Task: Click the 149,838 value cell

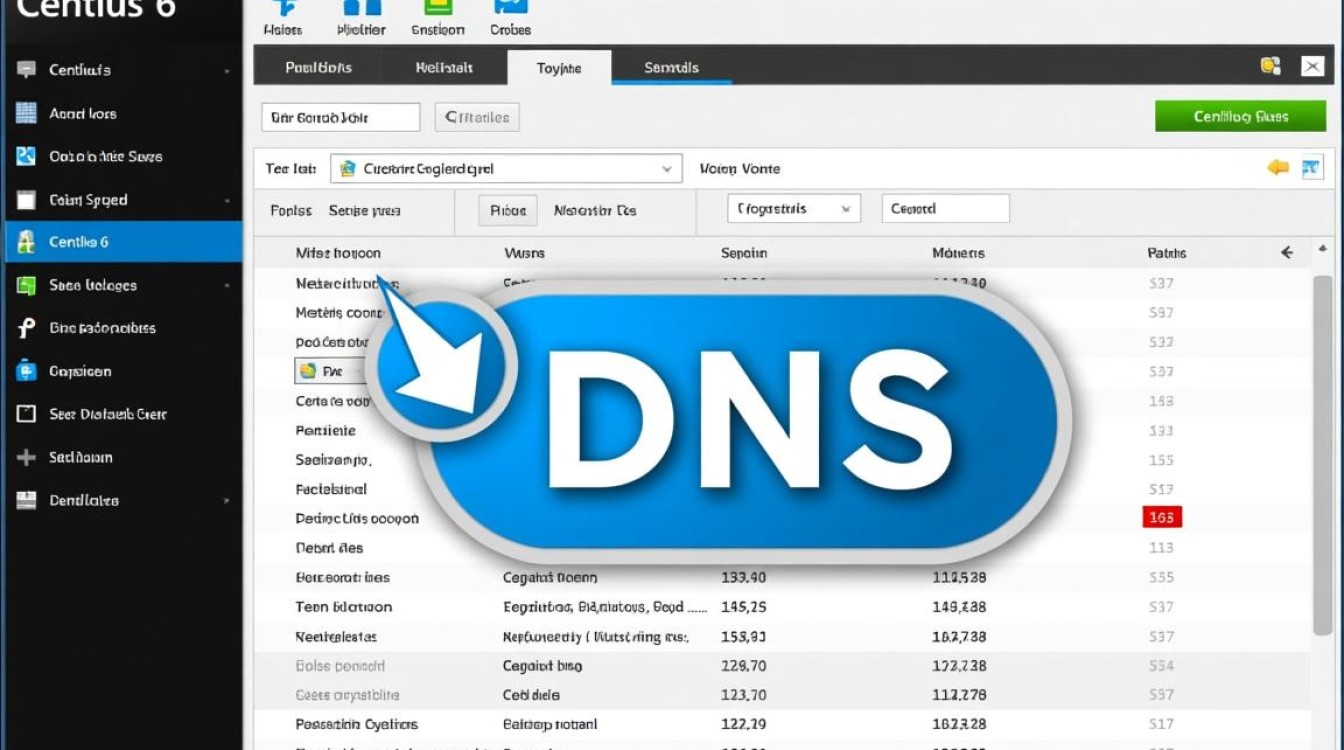Action: click(959, 607)
